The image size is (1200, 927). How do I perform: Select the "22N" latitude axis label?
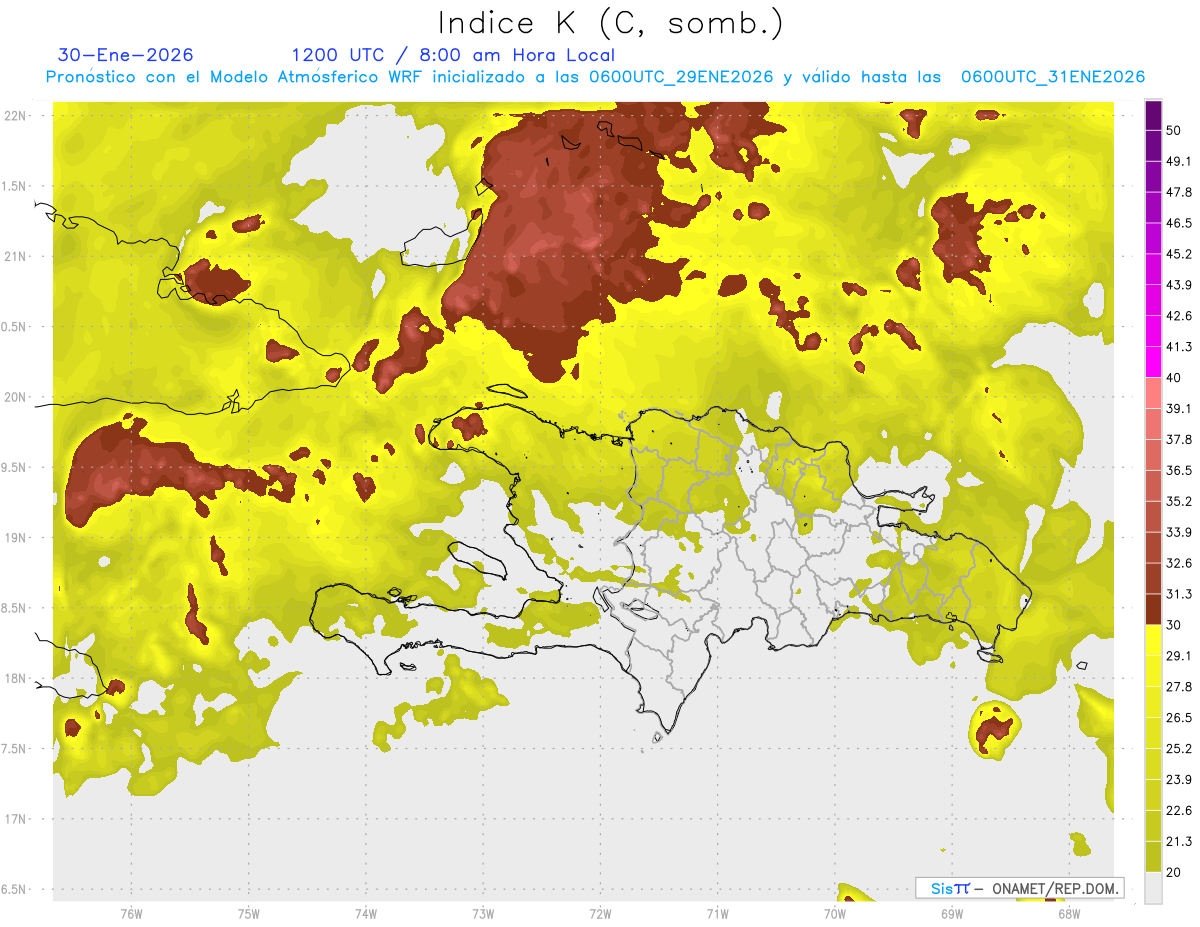tap(17, 116)
